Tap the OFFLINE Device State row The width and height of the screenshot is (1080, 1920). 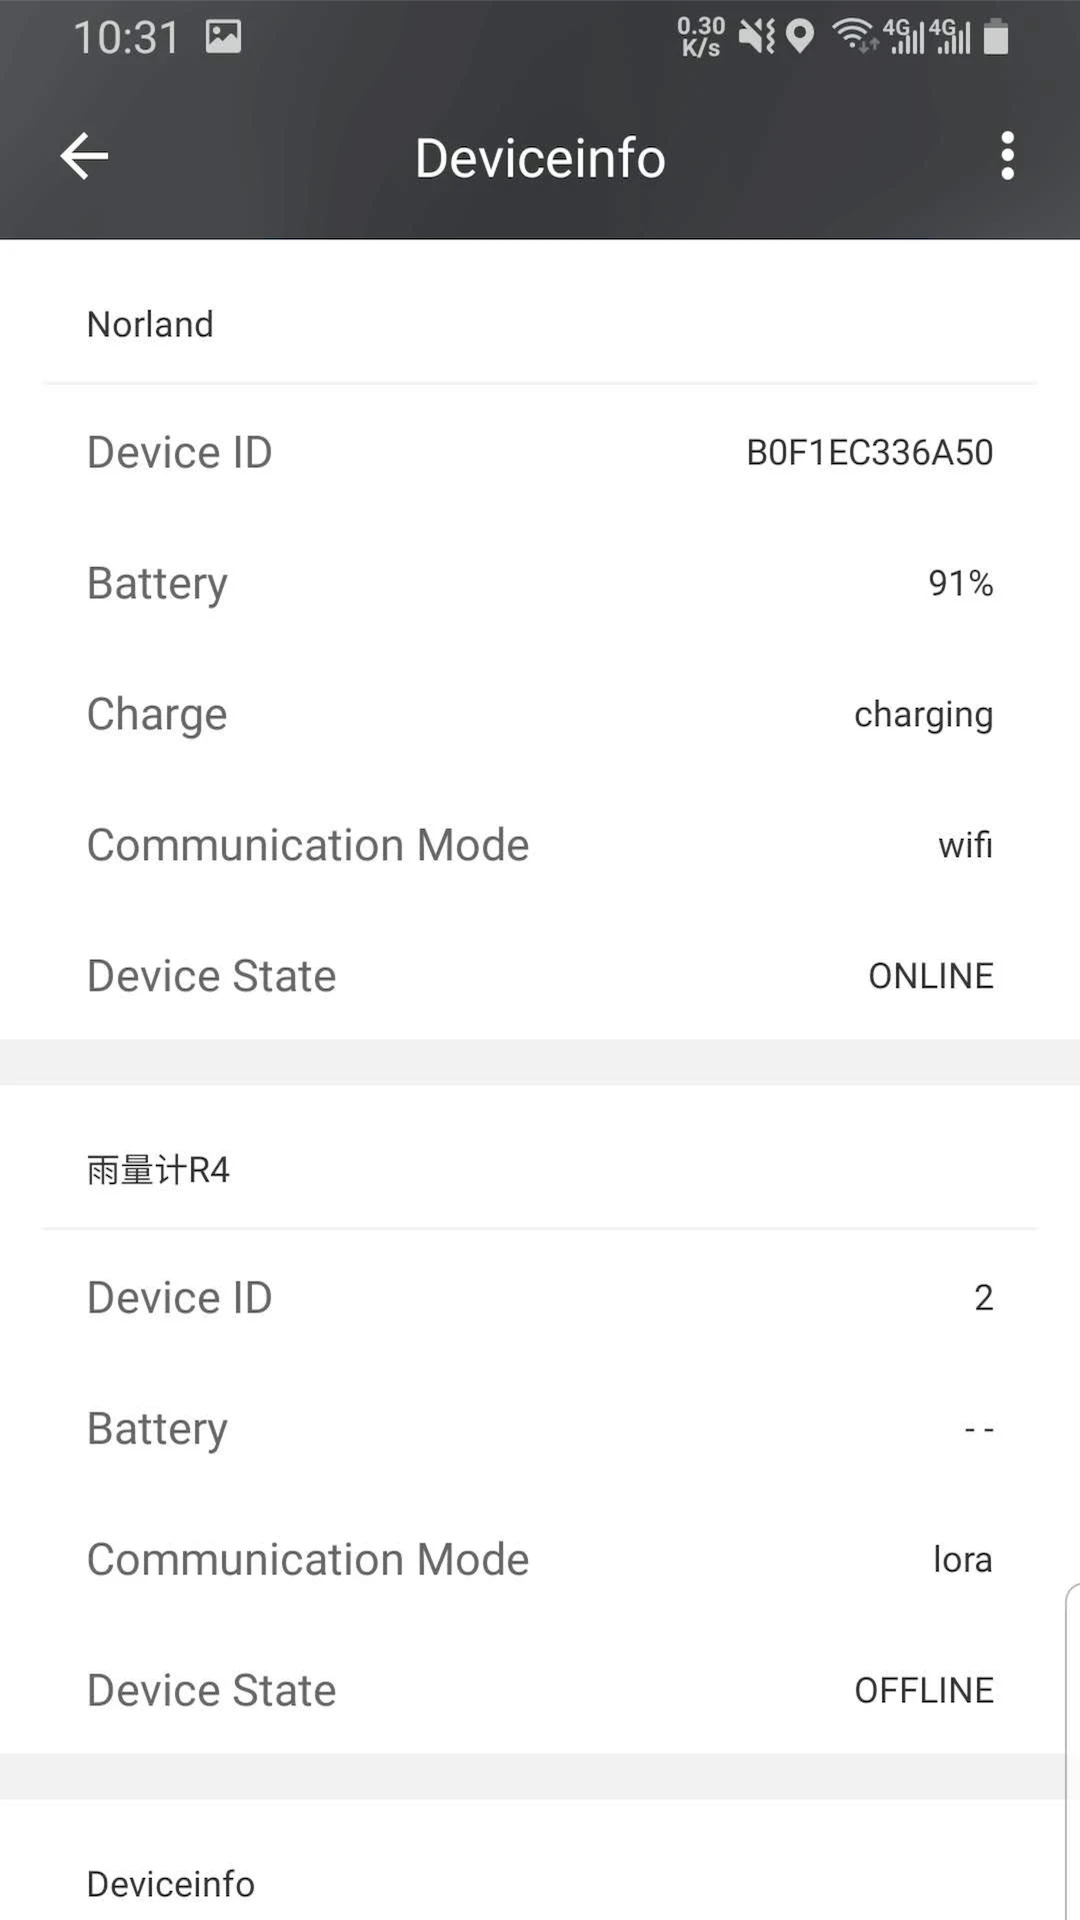(x=540, y=1690)
